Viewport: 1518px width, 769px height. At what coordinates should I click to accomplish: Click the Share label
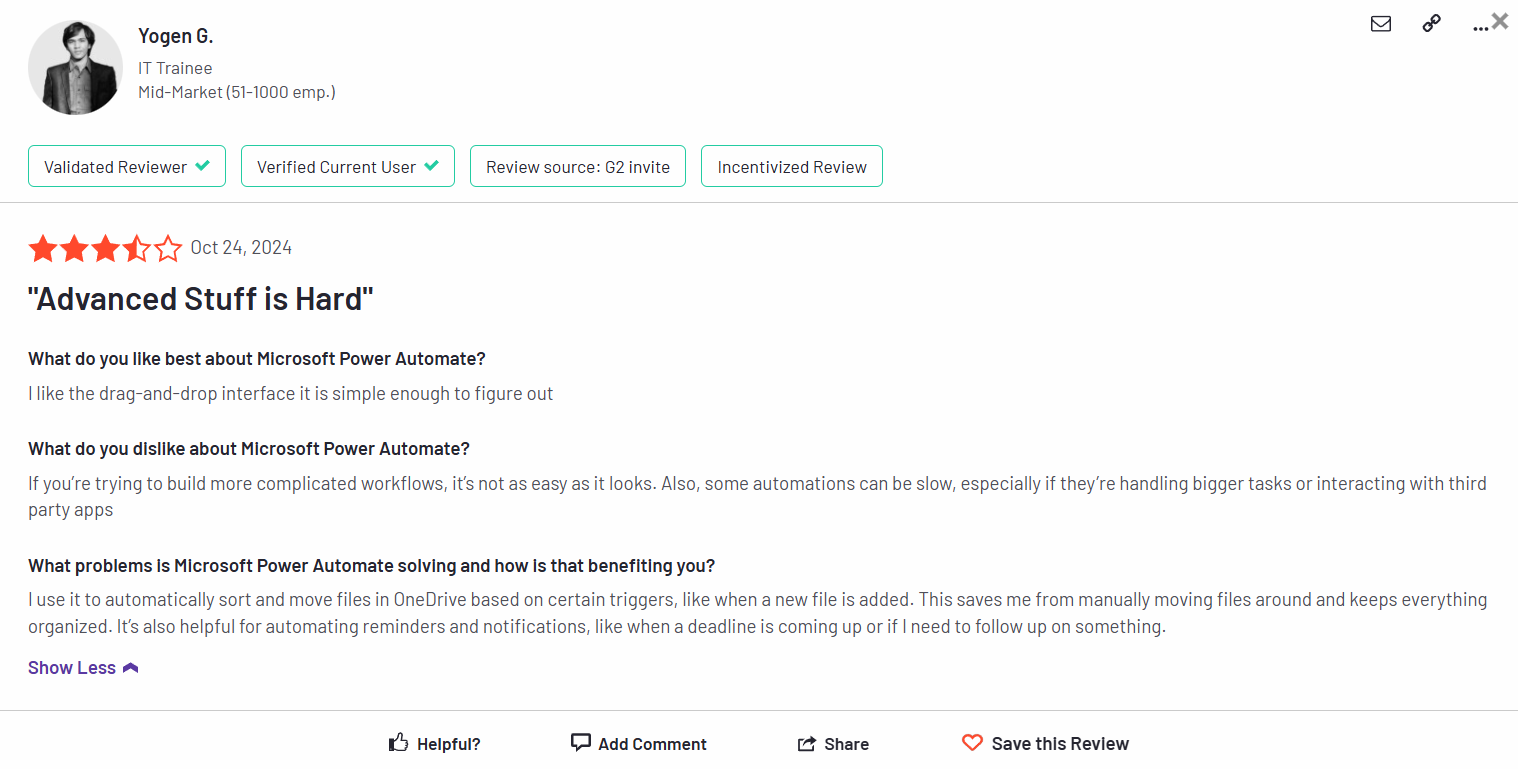coord(847,744)
